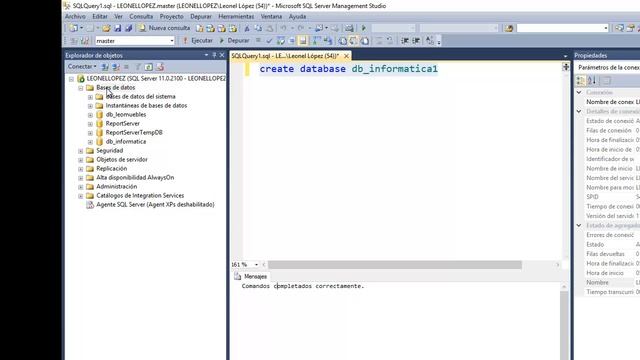Viewport: 640px width, 360px height.
Task: Click the Depurar button
Action: pos(234,40)
